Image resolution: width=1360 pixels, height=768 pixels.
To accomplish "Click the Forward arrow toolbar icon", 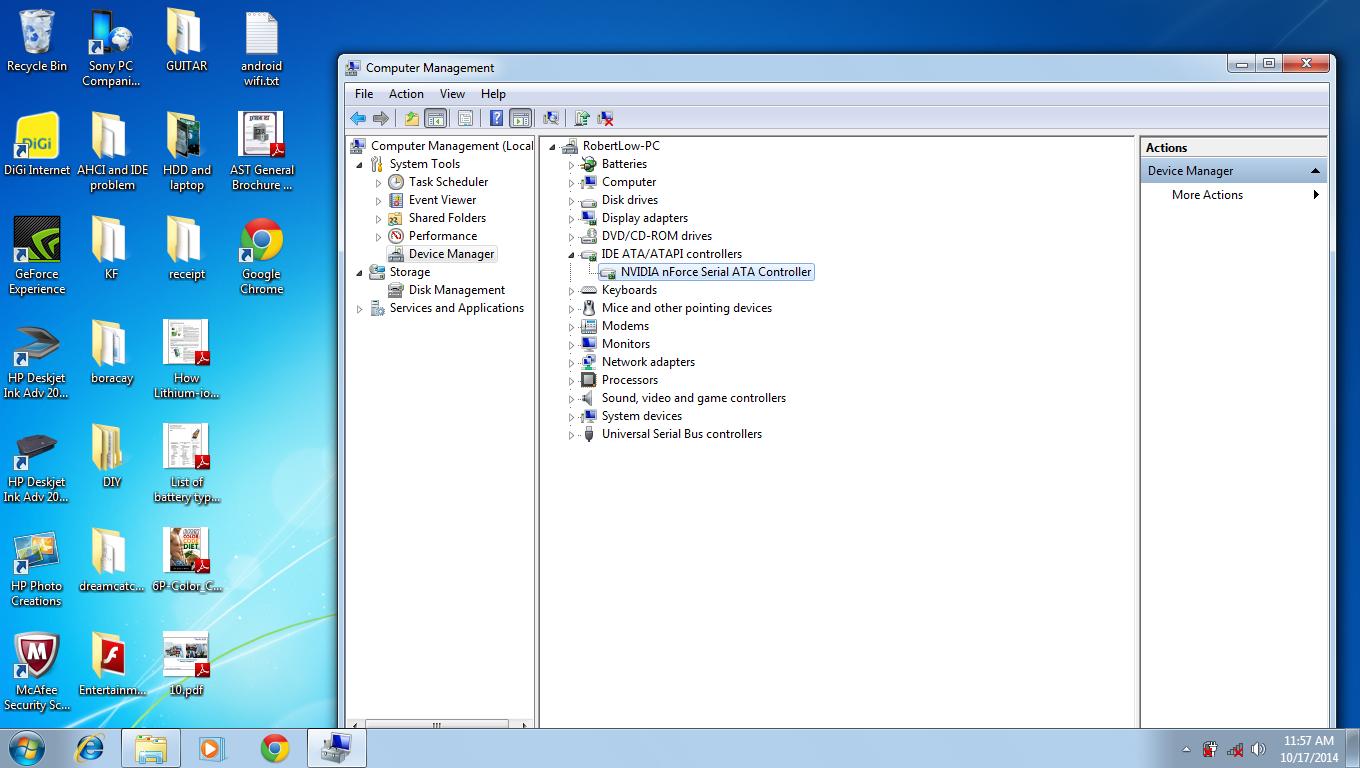I will point(381,118).
